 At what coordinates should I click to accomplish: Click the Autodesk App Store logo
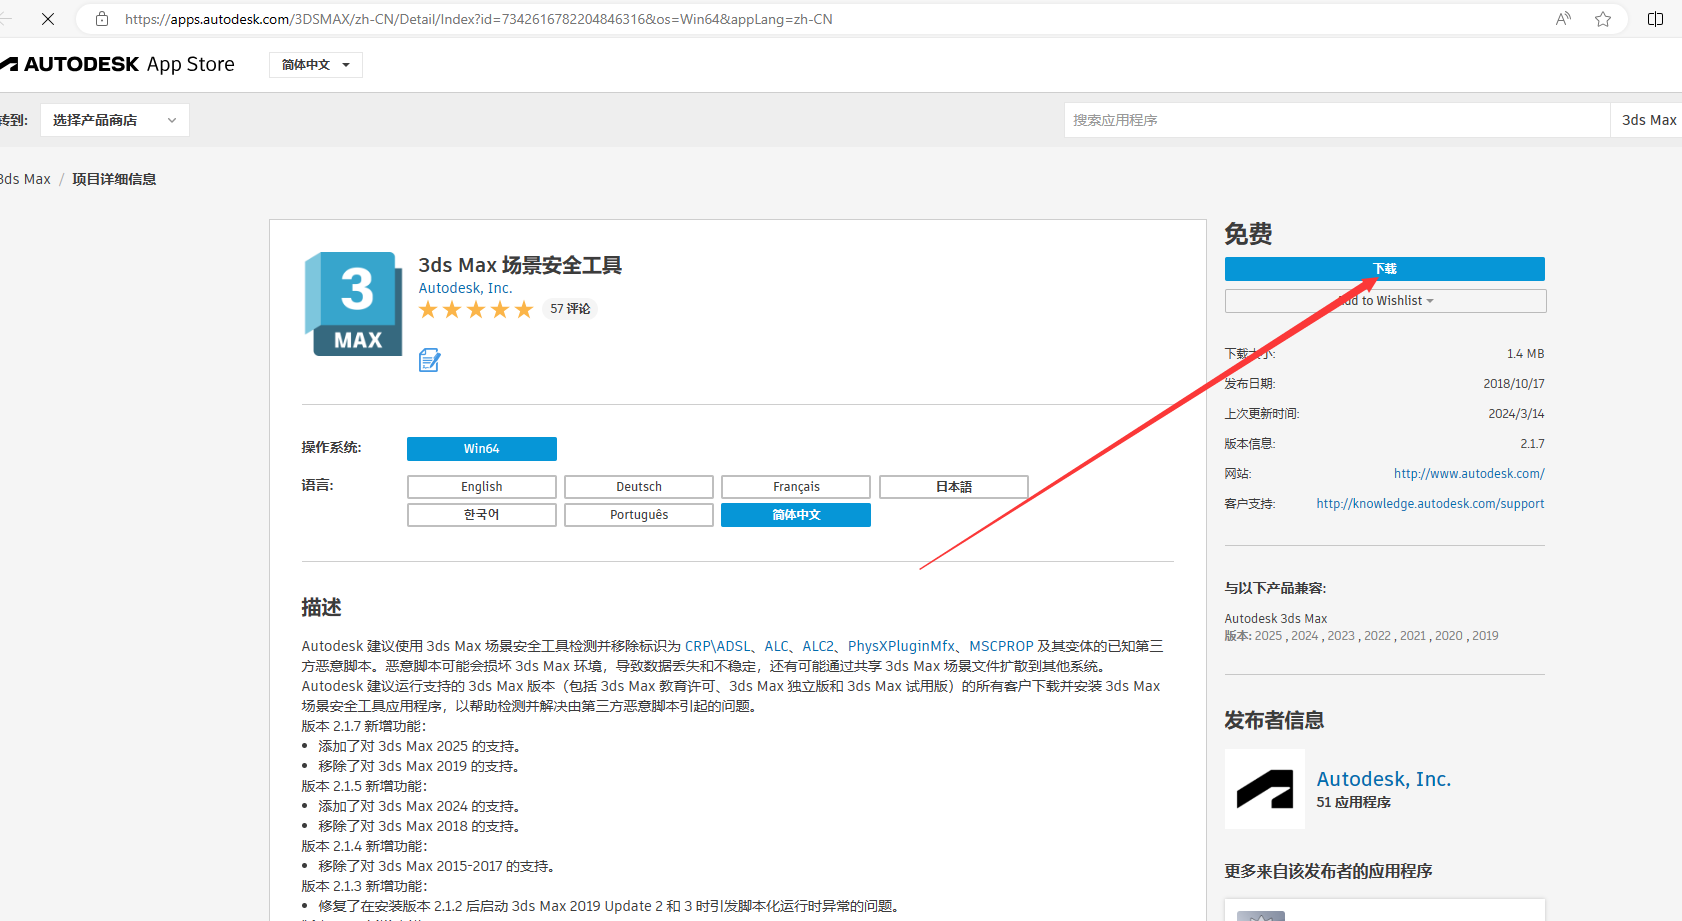pos(120,64)
